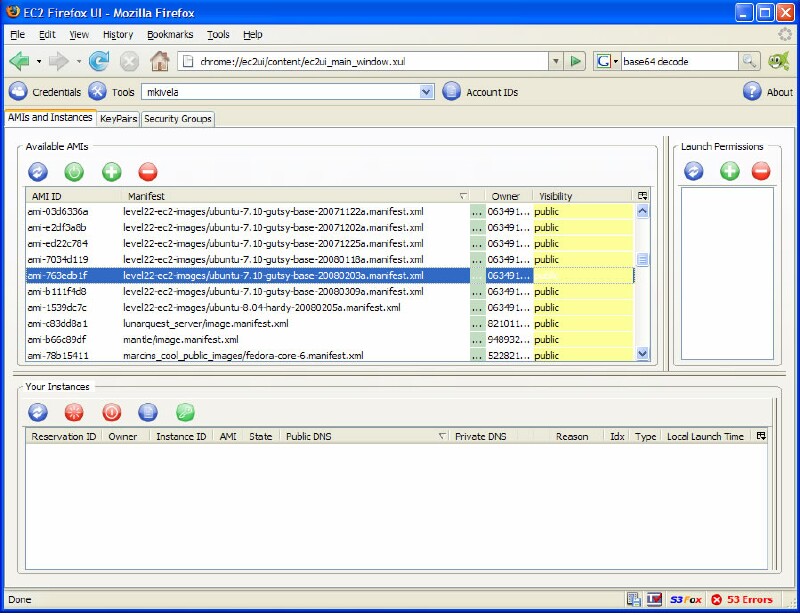
Task: Open the View menu
Action: click(79, 35)
